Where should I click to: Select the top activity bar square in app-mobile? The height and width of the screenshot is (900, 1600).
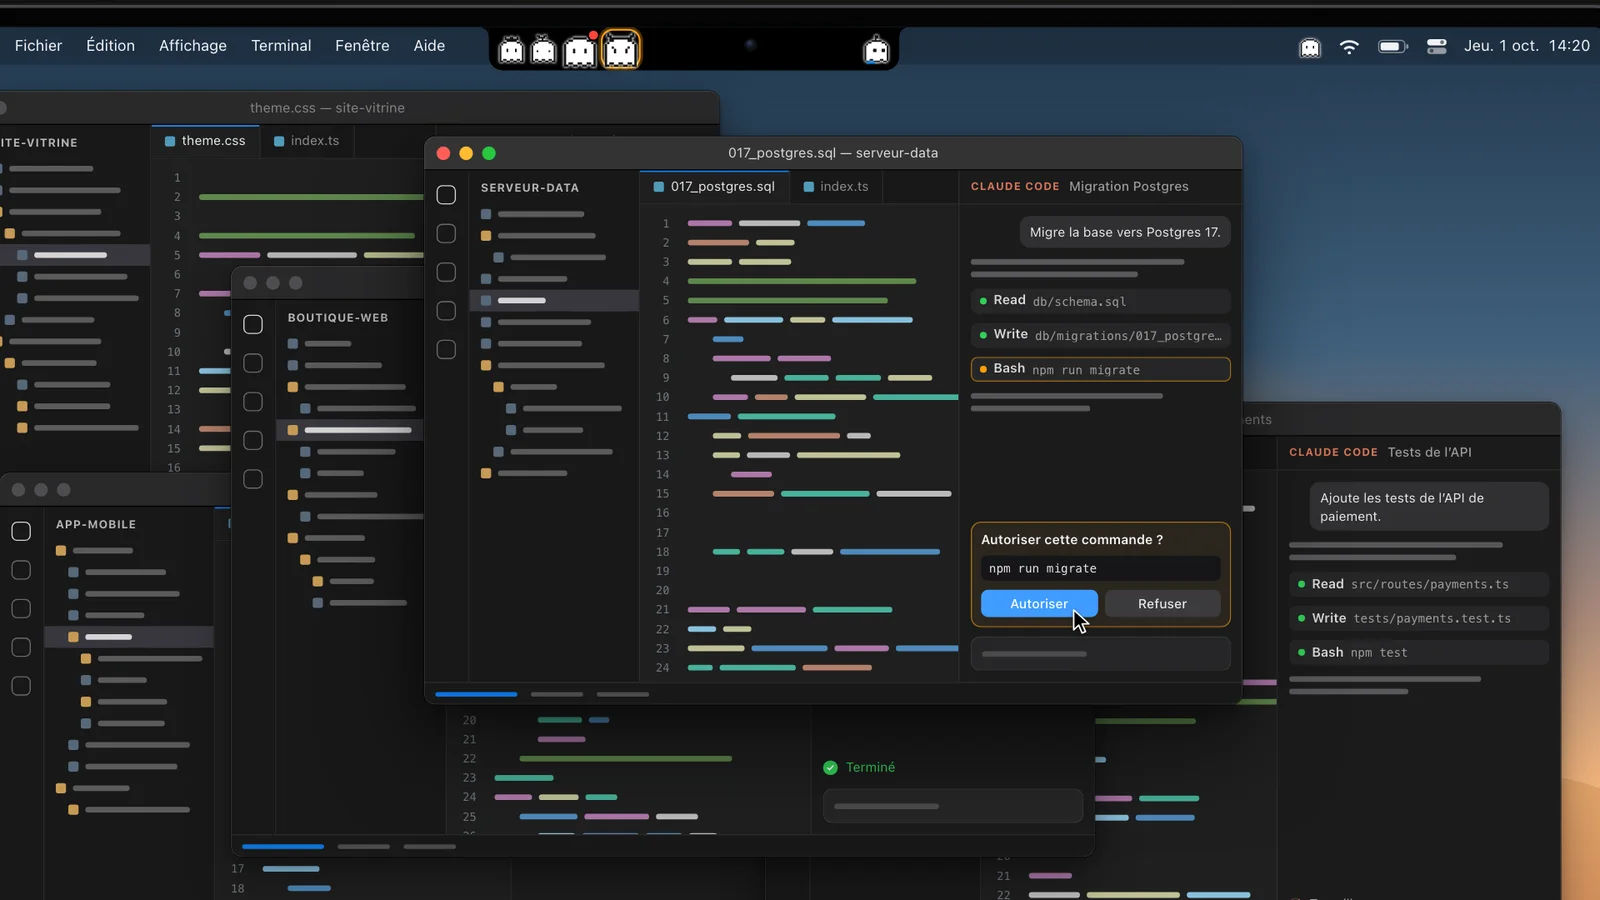[x=21, y=531]
